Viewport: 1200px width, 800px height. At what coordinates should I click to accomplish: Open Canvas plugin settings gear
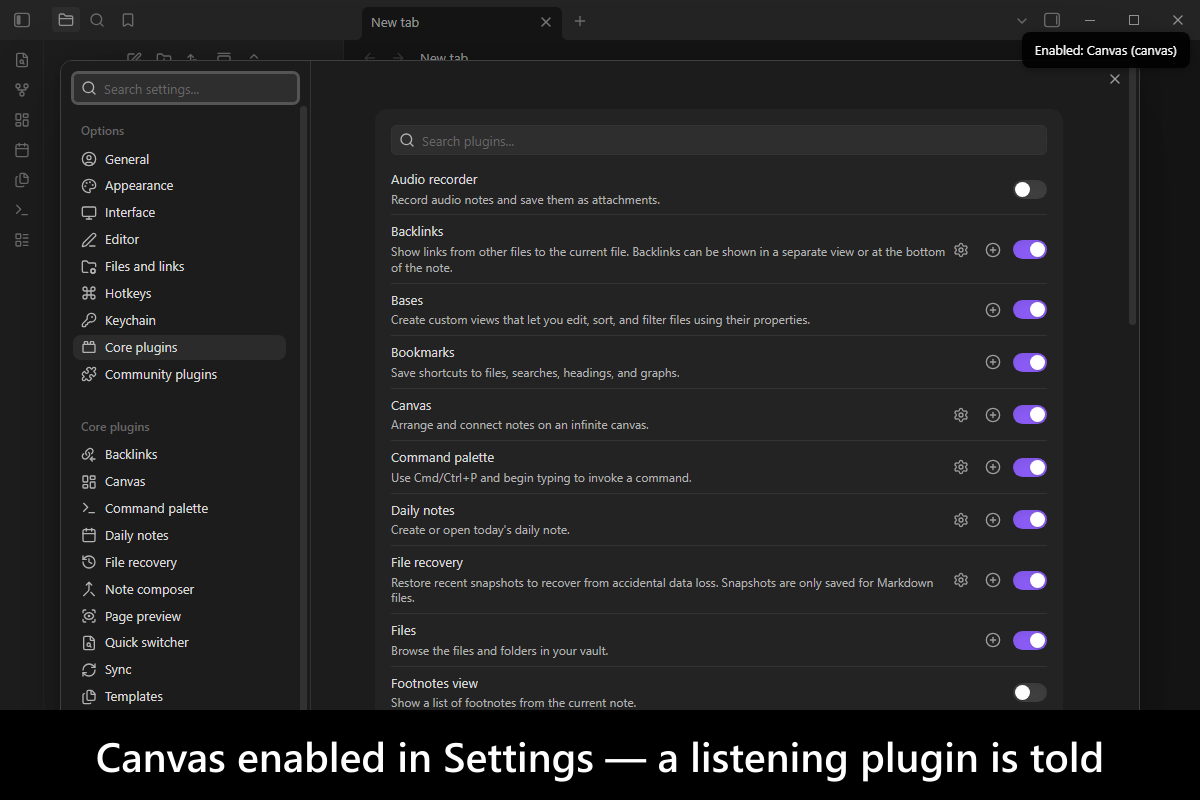pos(961,415)
